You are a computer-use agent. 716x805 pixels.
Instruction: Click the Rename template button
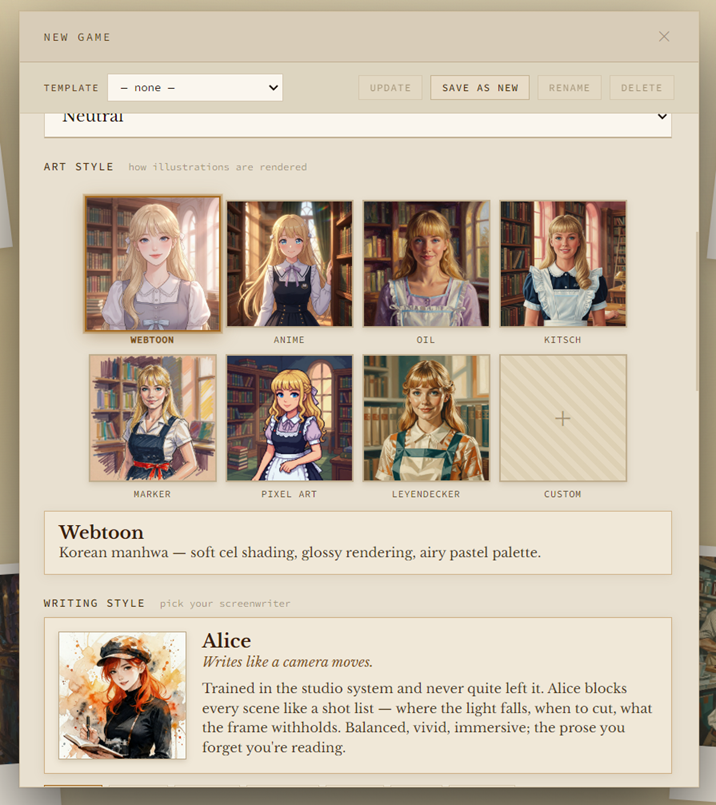[x=569, y=88]
